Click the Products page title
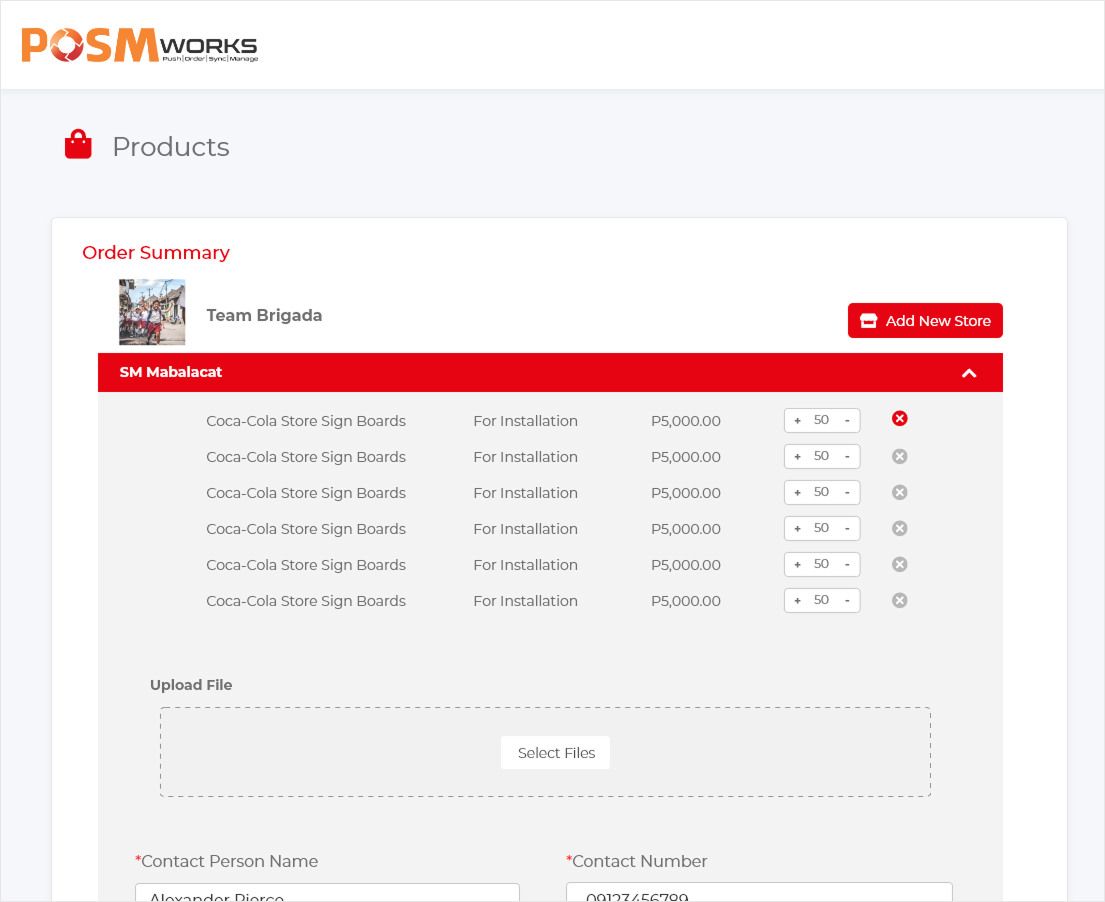 click(x=171, y=147)
